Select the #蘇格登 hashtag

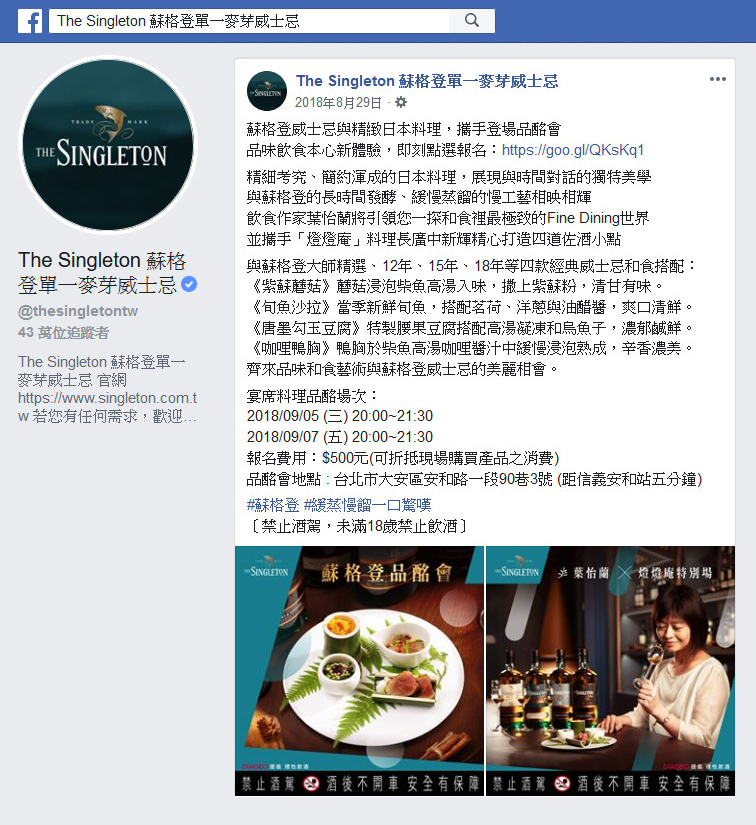pos(273,505)
